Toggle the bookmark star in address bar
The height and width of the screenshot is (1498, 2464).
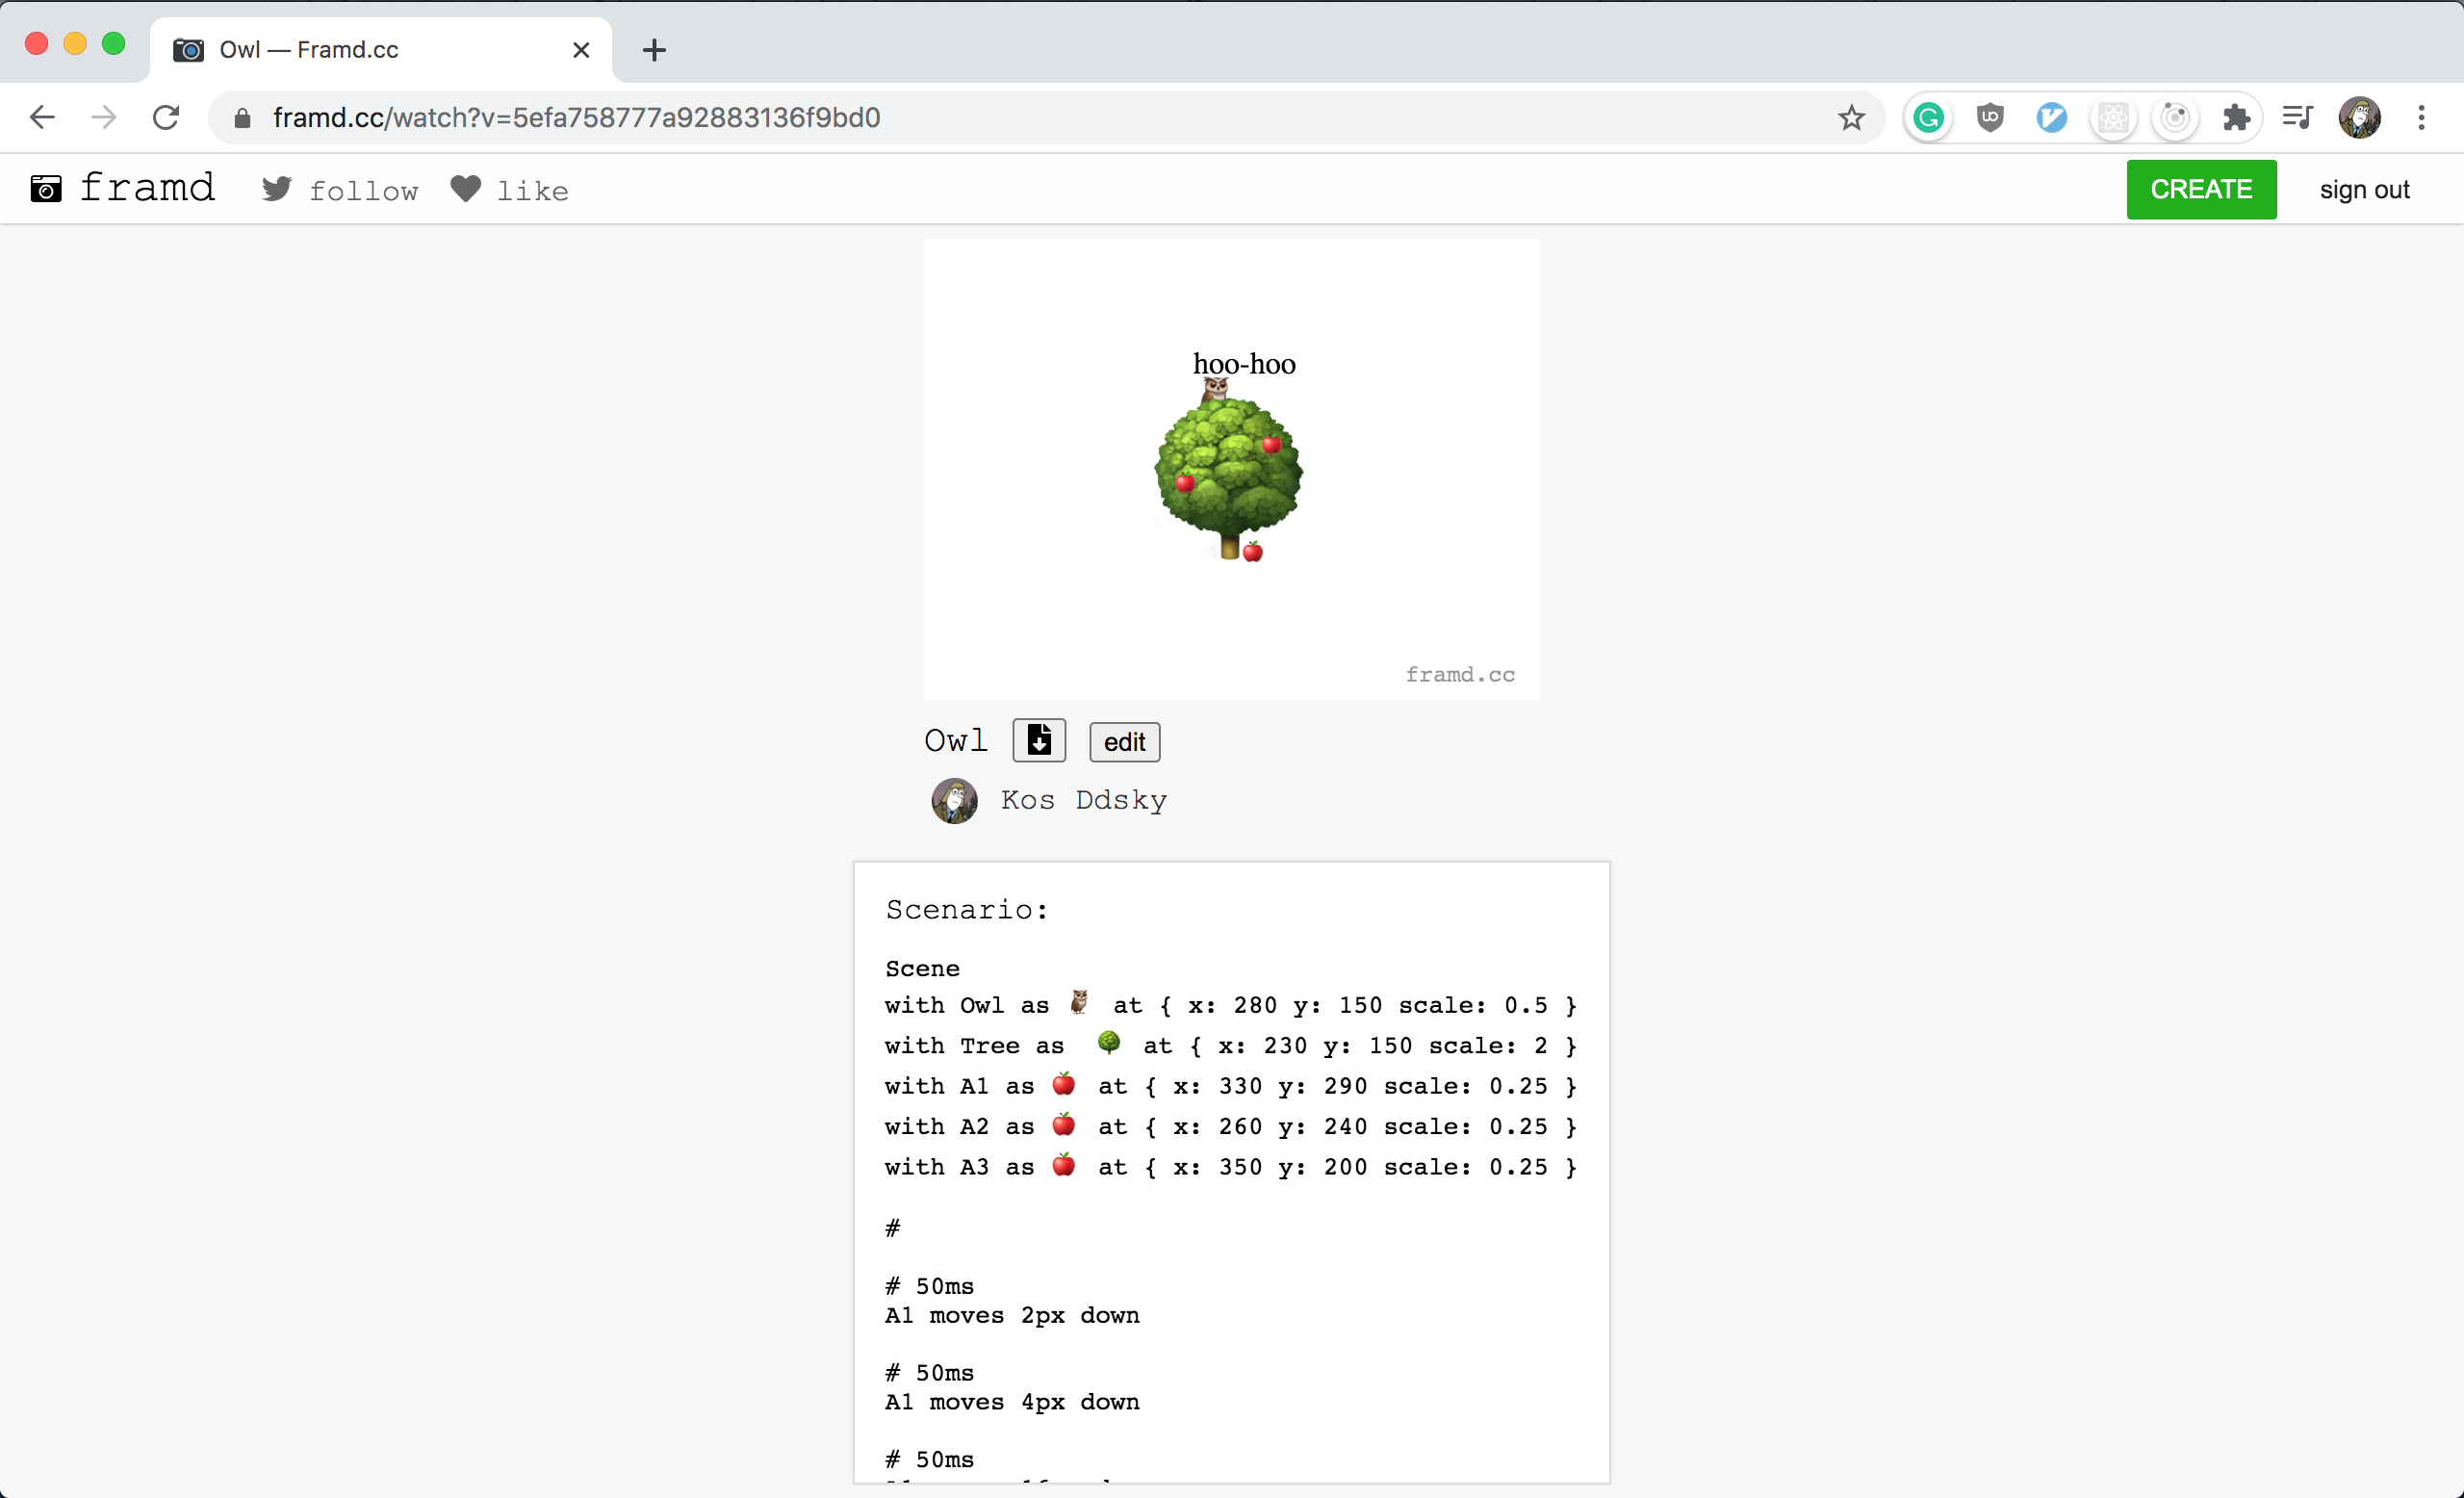[x=1851, y=117]
